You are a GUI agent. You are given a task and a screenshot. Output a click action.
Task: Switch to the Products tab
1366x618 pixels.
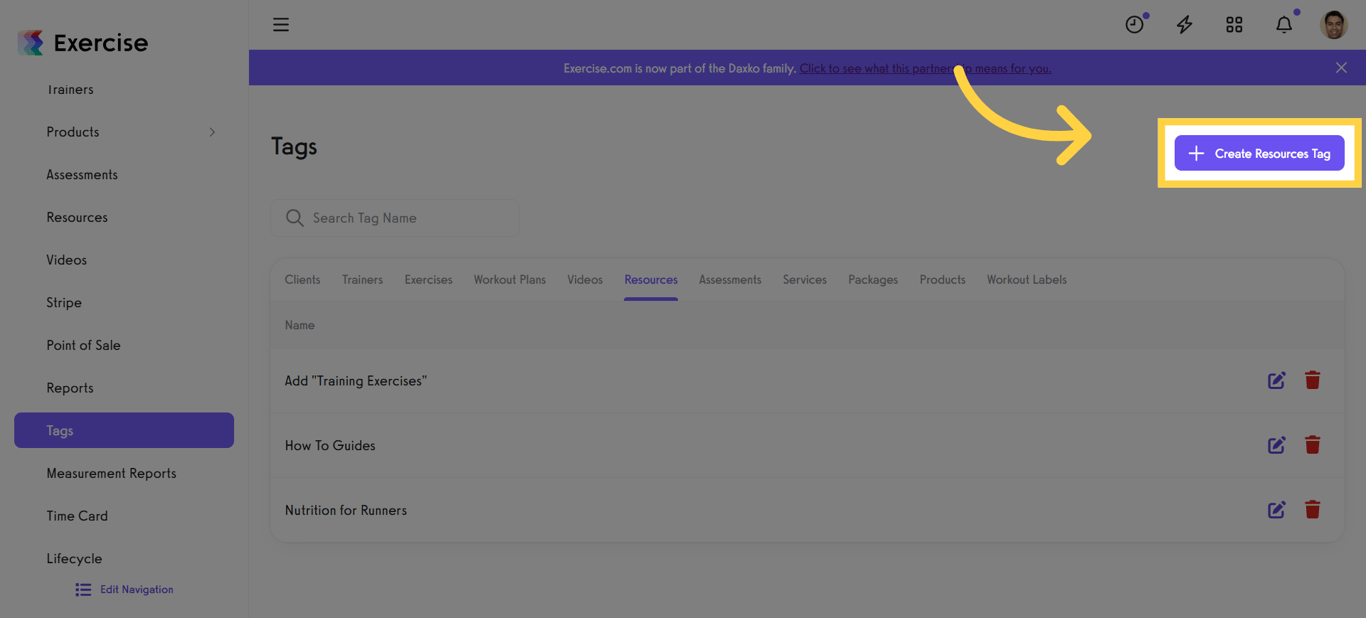[942, 280]
